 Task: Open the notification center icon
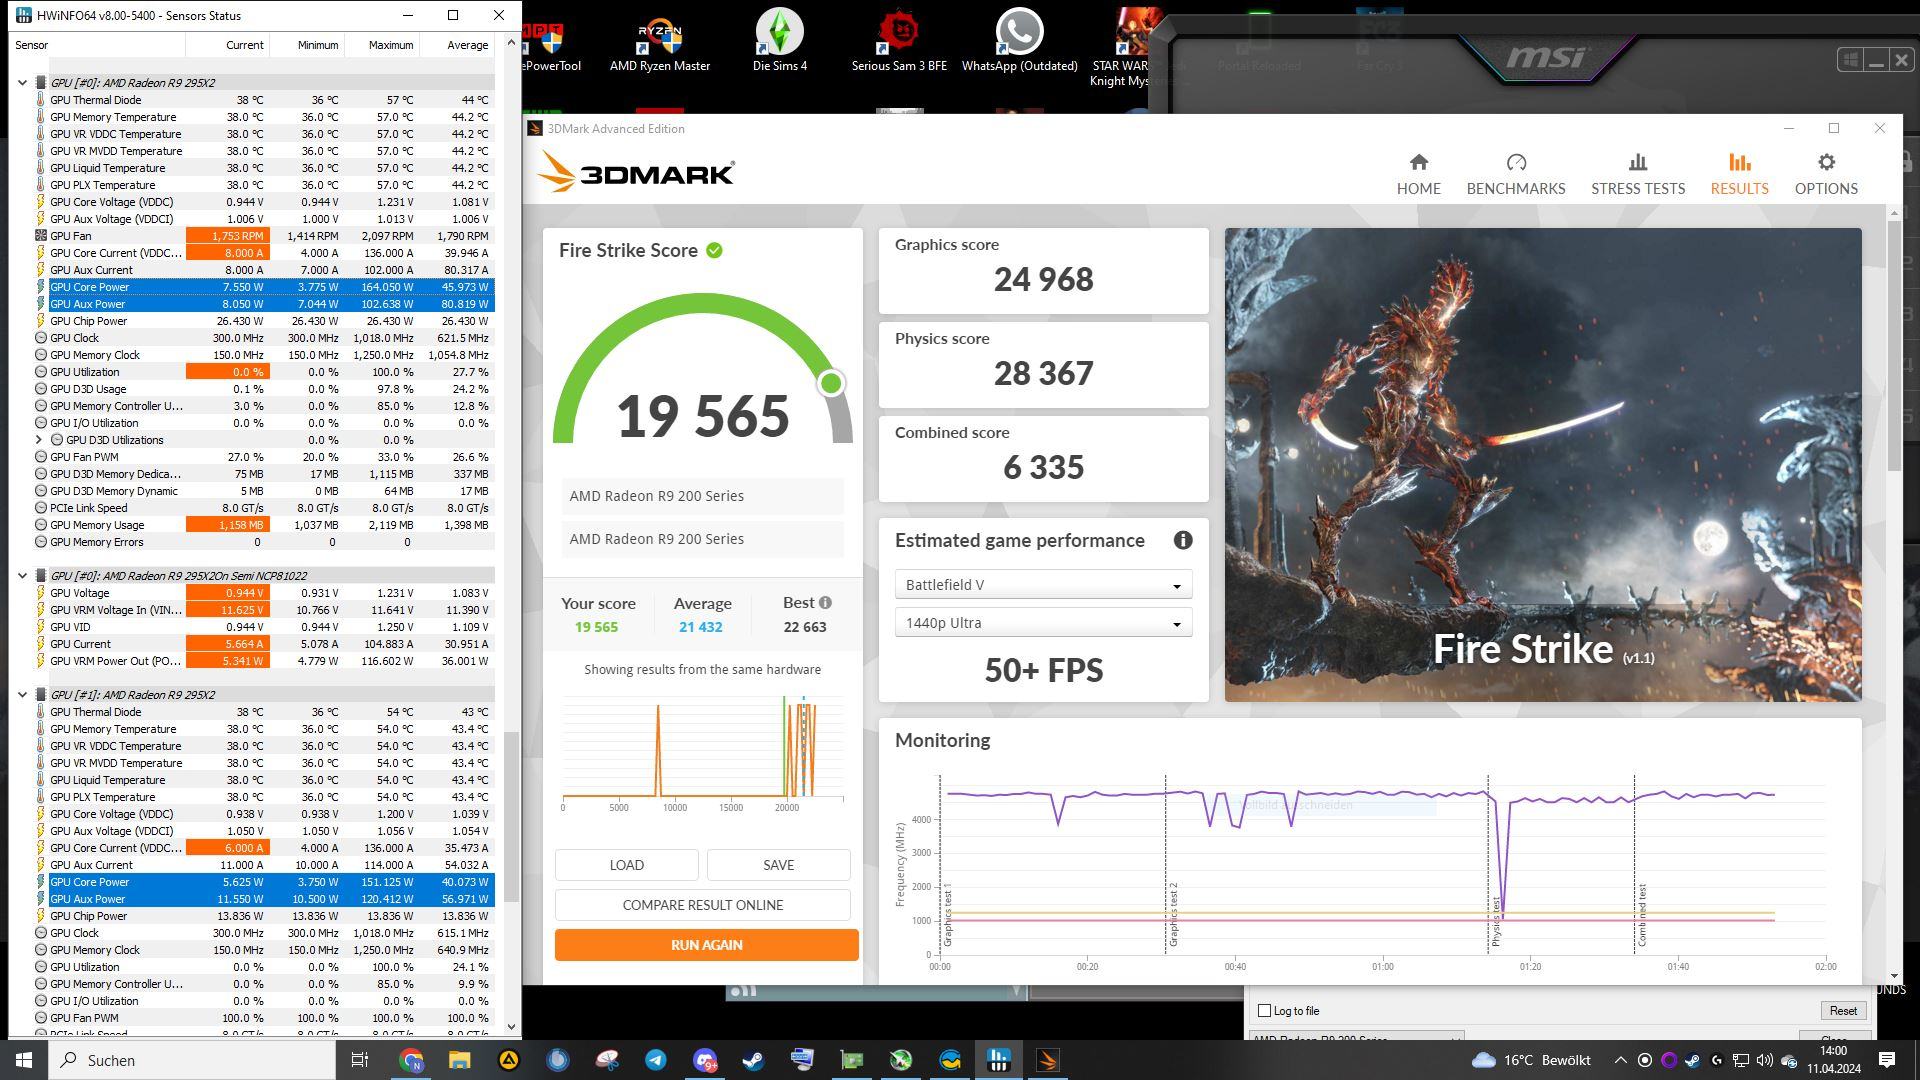point(1887,1060)
